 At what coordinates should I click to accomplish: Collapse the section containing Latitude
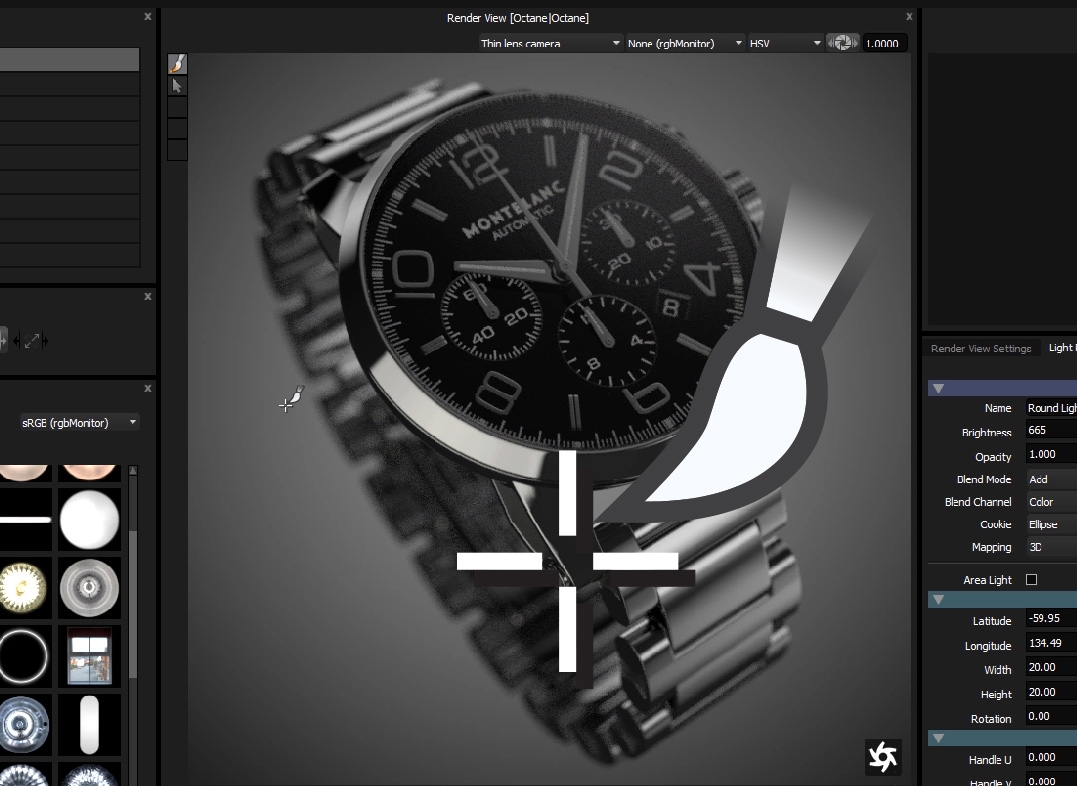(x=938, y=600)
